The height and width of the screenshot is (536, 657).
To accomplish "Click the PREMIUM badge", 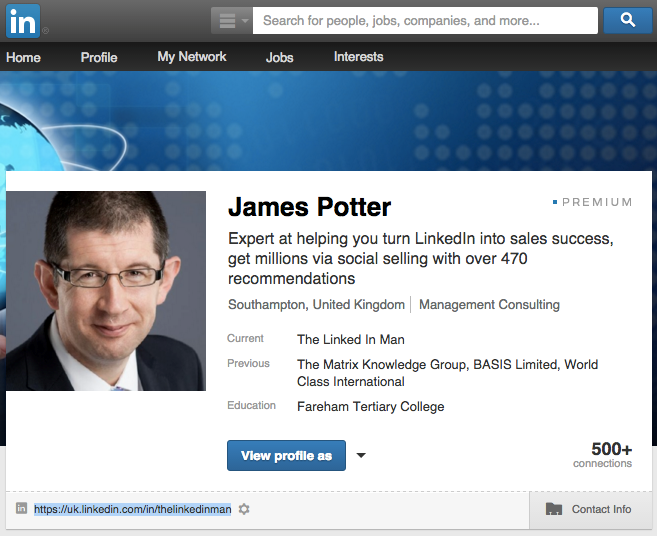I will click(x=592, y=202).
